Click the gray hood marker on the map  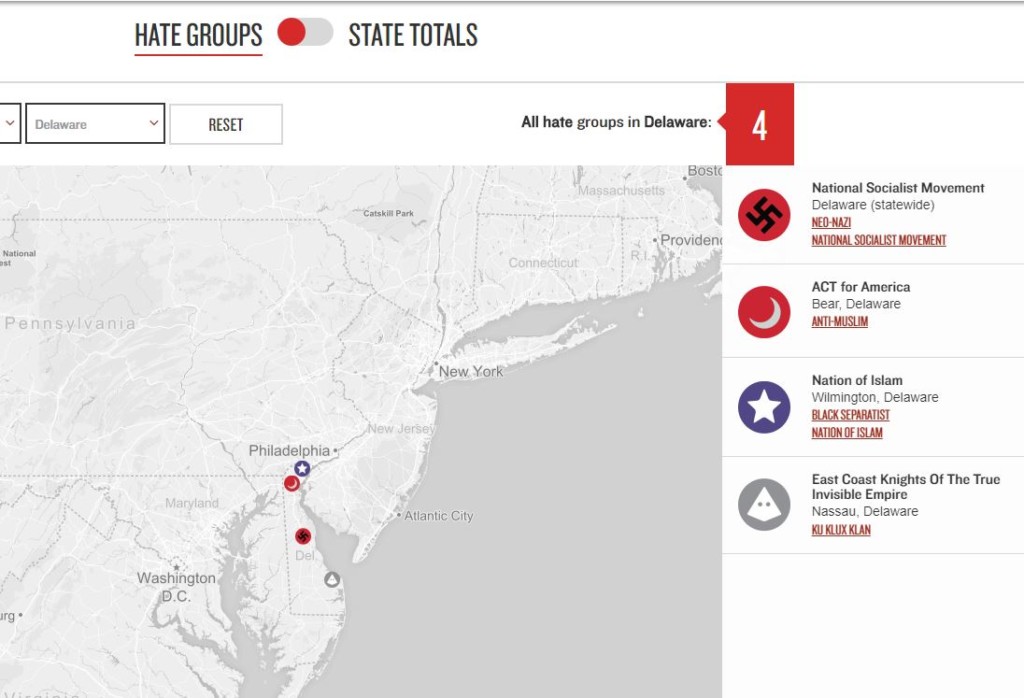pyautogui.click(x=332, y=580)
